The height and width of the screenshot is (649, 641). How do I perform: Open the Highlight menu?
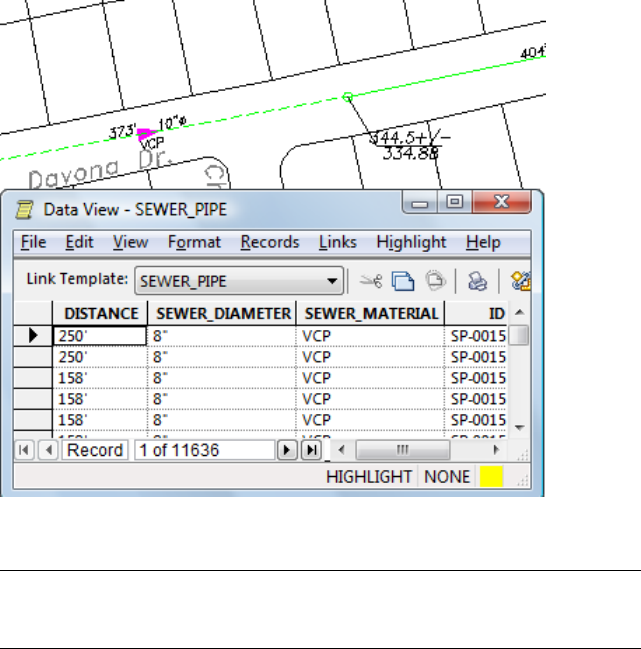click(412, 242)
